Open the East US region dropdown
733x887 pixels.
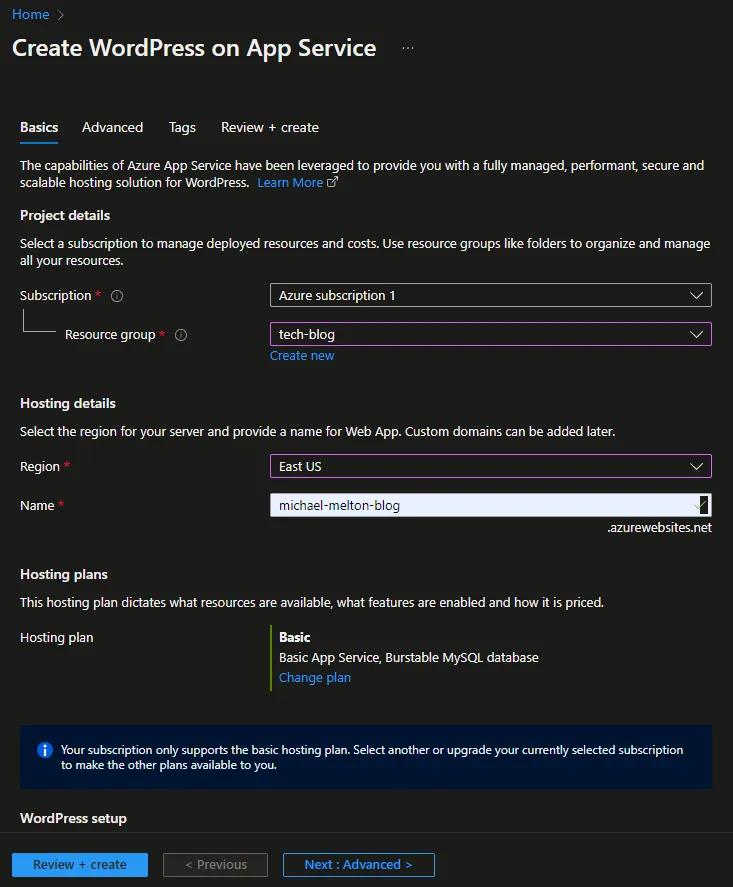tap(490, 466)
